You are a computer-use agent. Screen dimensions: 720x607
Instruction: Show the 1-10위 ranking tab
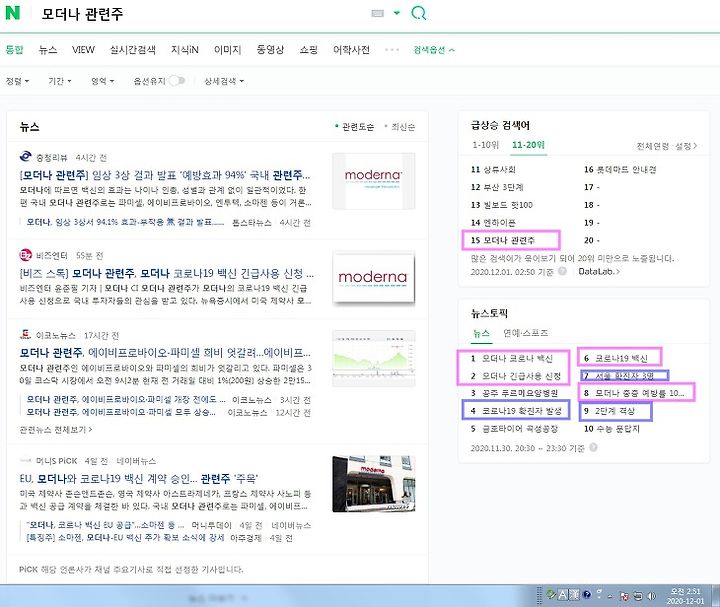tap(485, 145)
